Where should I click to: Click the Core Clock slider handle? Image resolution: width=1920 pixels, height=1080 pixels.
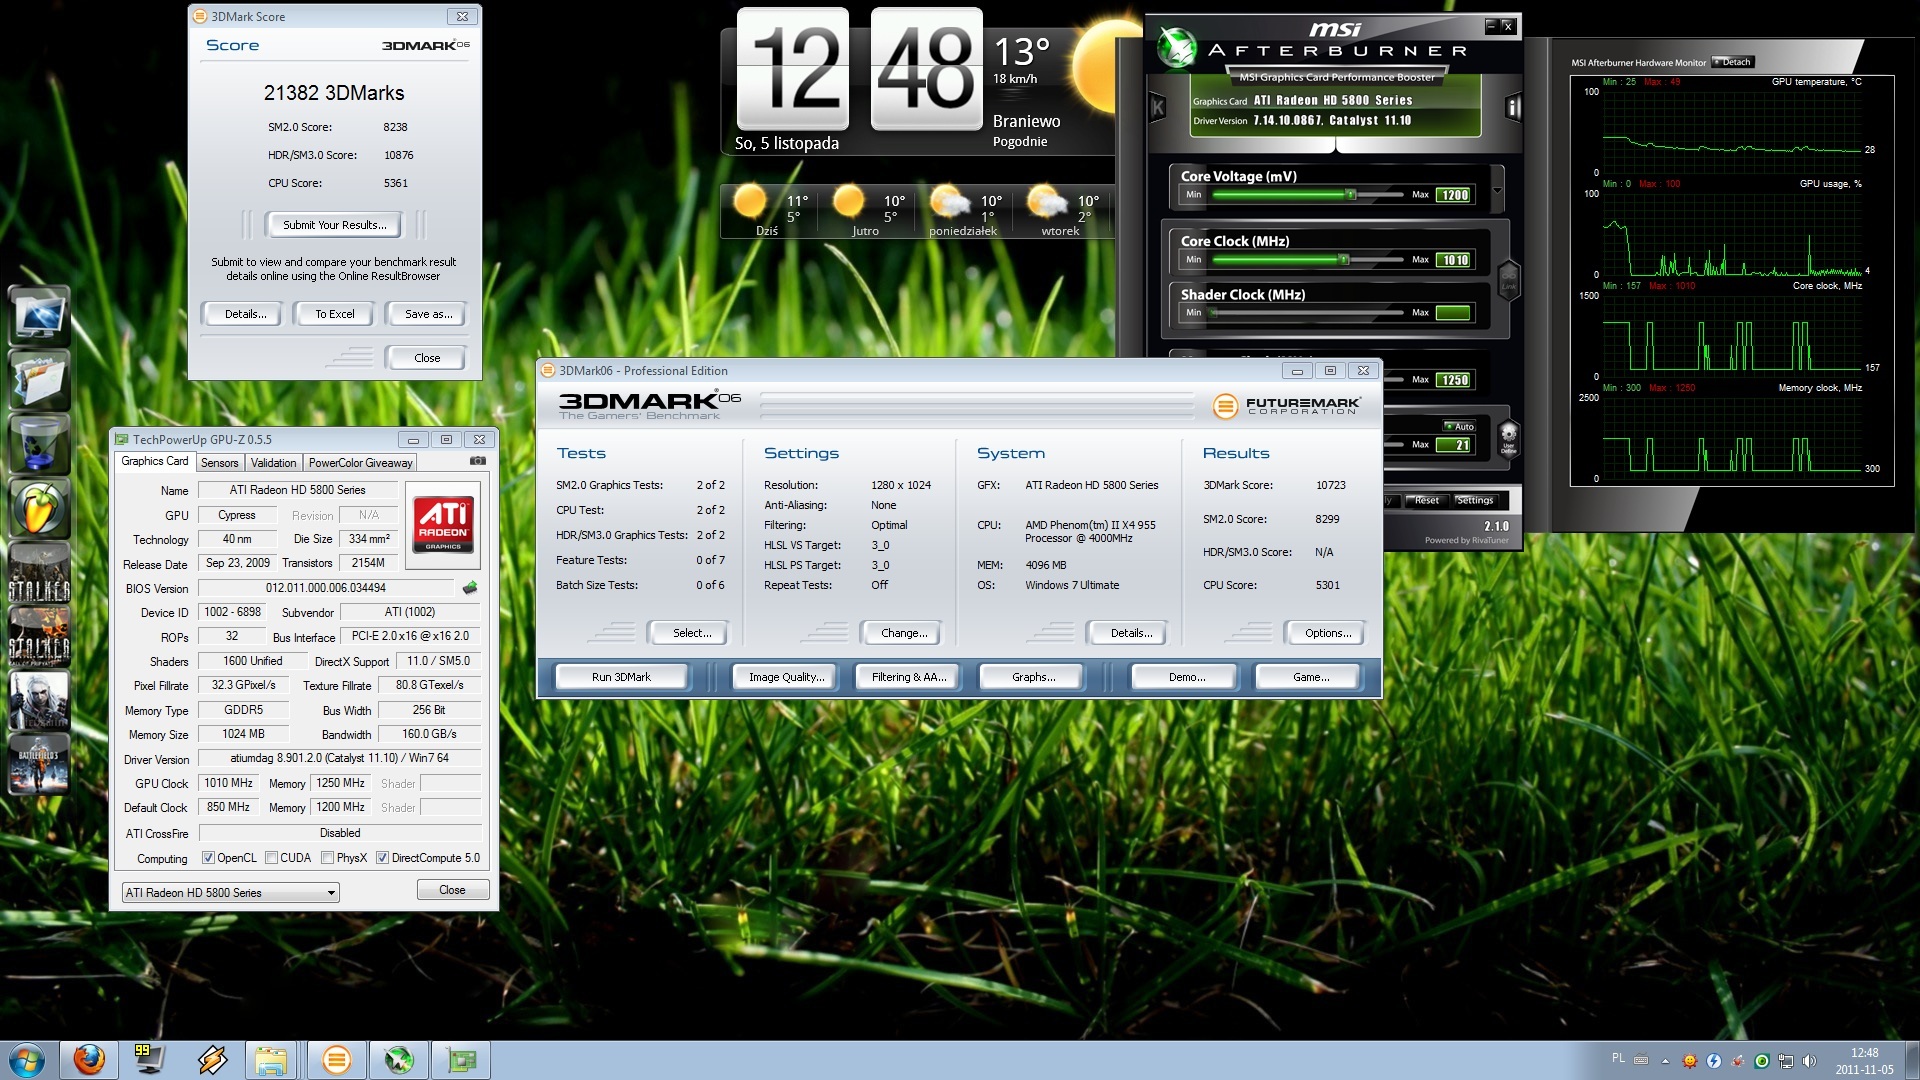[x=1343, y=260]
